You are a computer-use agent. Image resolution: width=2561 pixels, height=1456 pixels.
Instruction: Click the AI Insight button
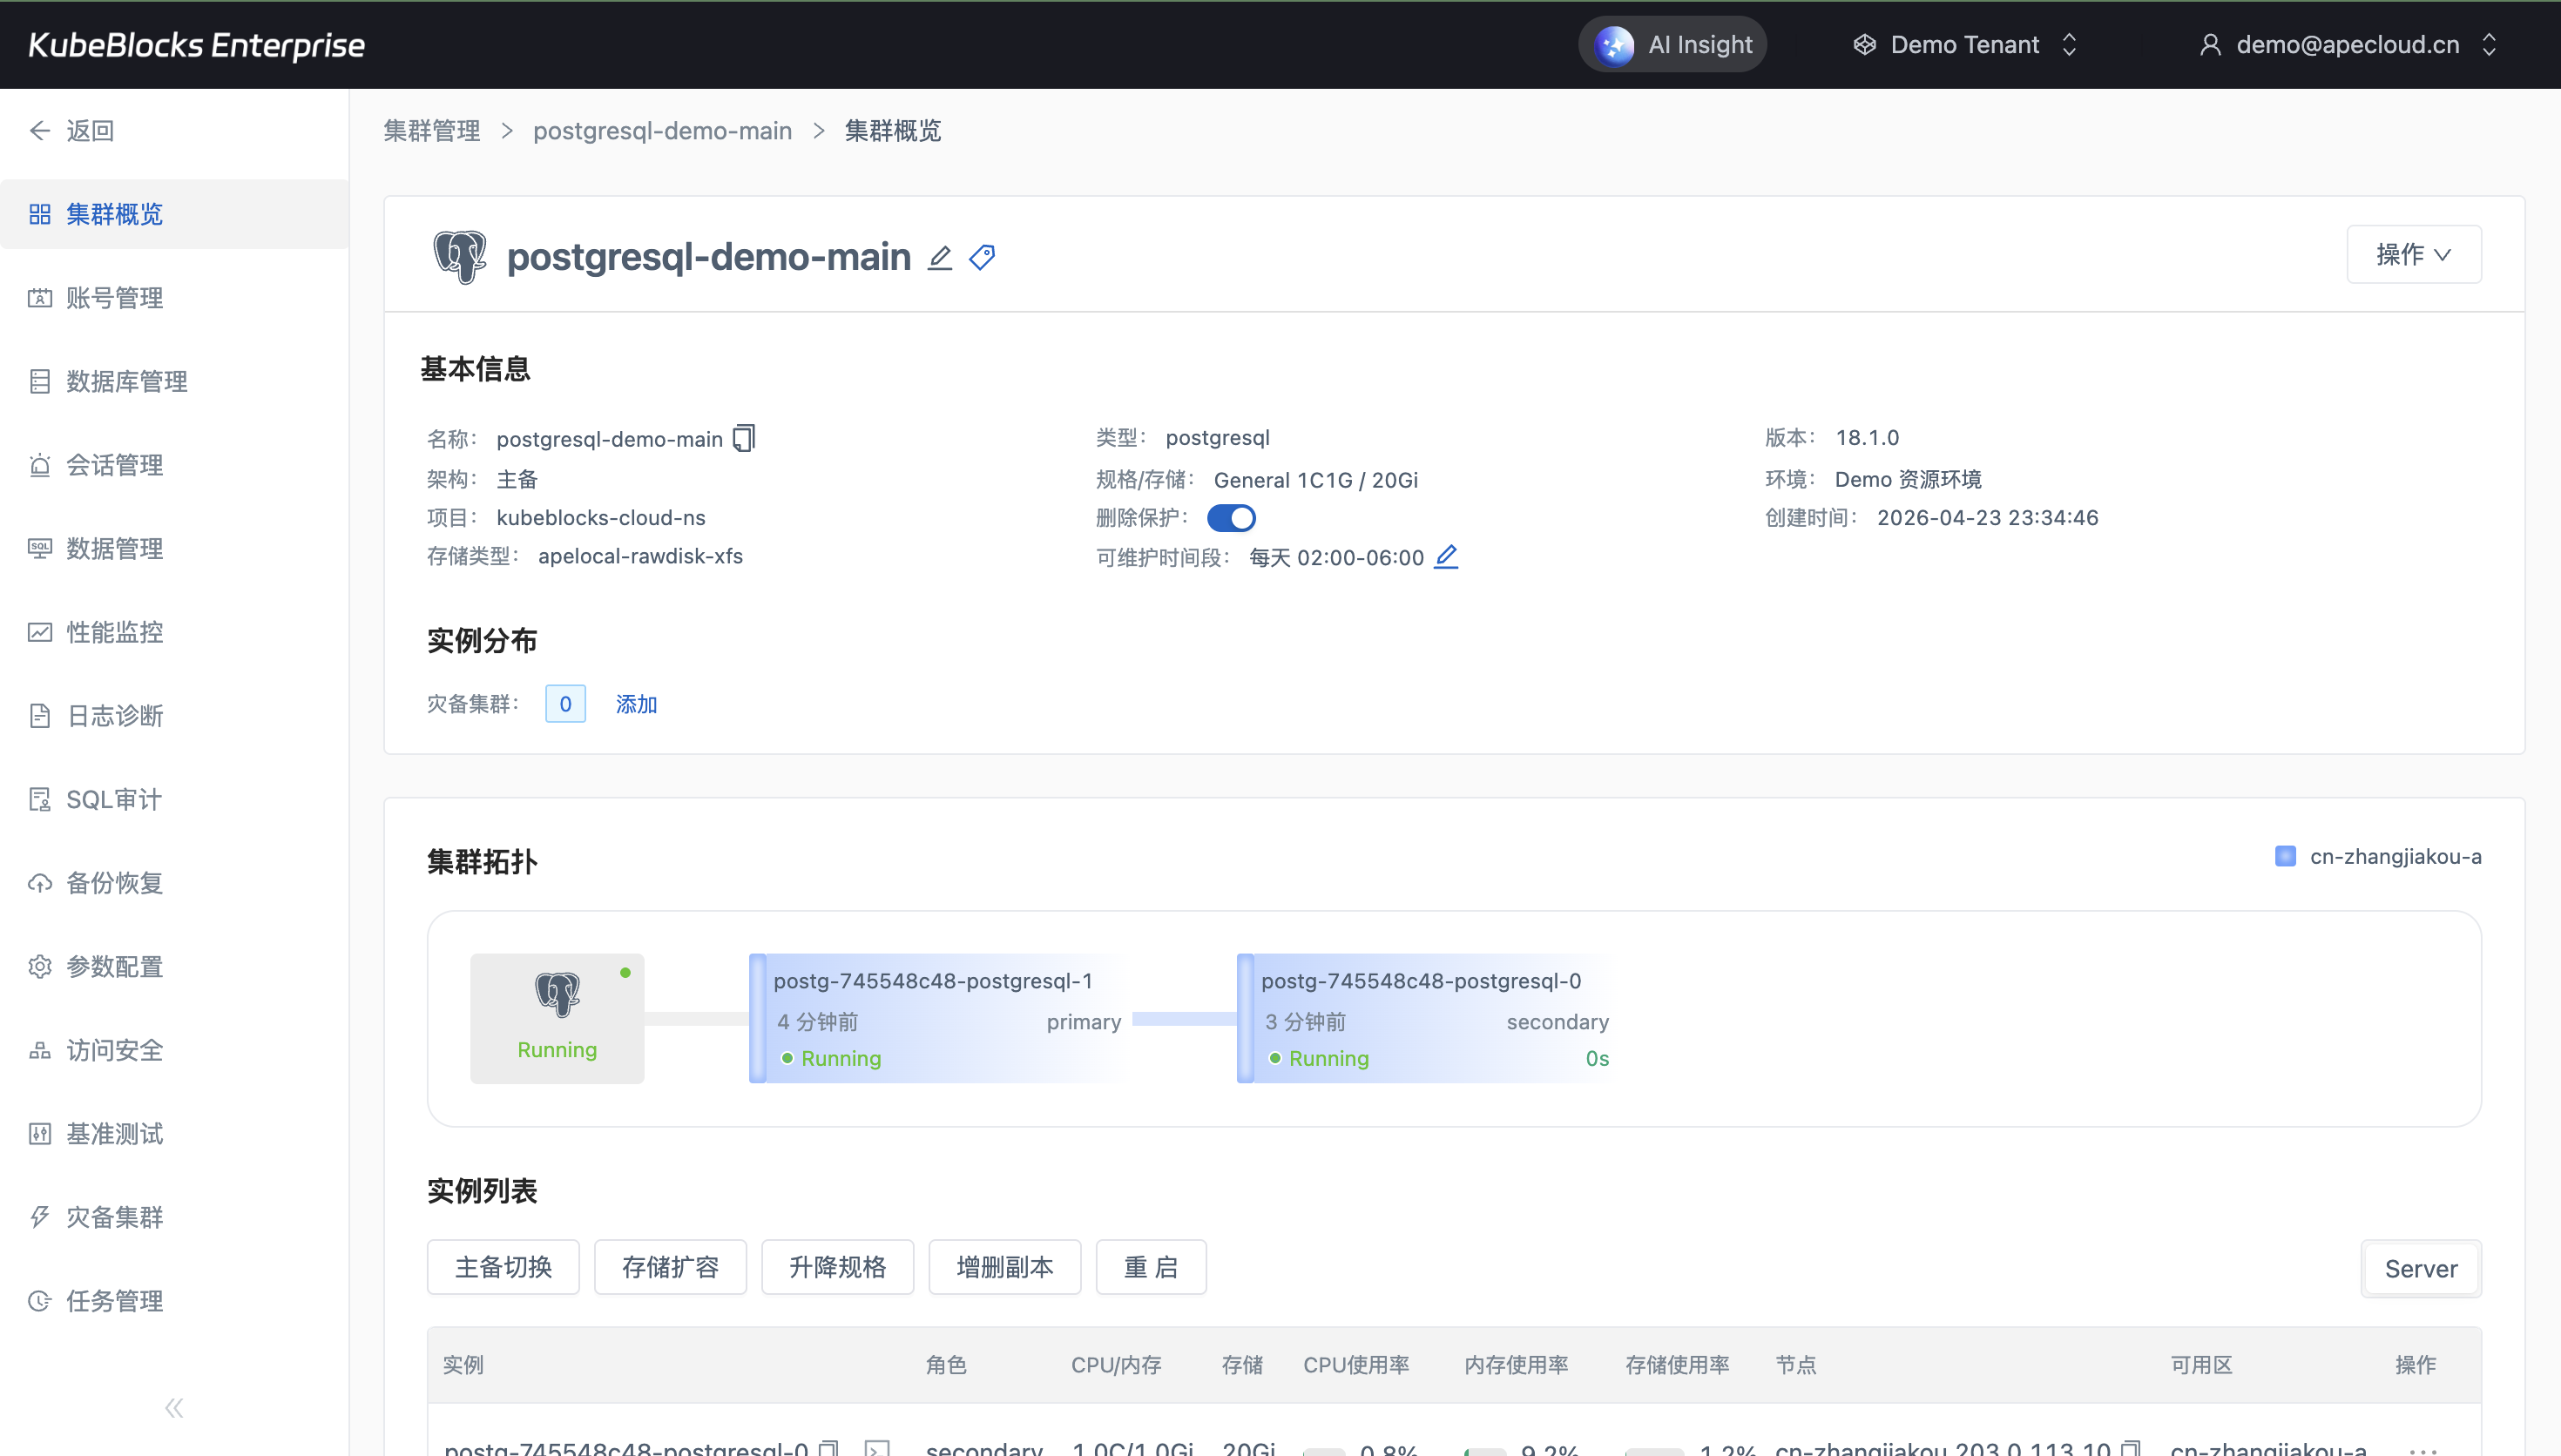coord(1673,44)
